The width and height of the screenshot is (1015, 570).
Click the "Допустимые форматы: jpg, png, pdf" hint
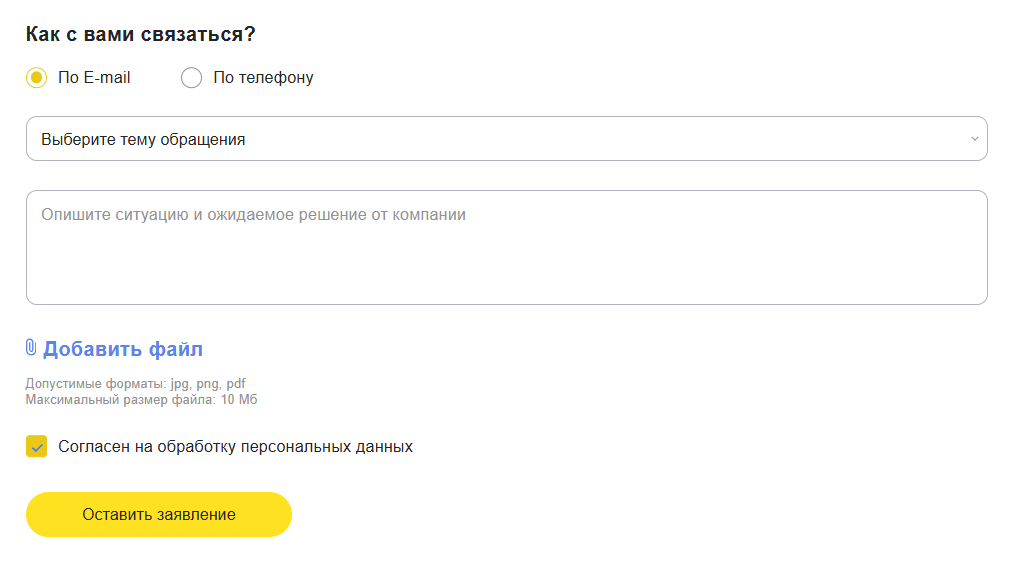point(135,384)
